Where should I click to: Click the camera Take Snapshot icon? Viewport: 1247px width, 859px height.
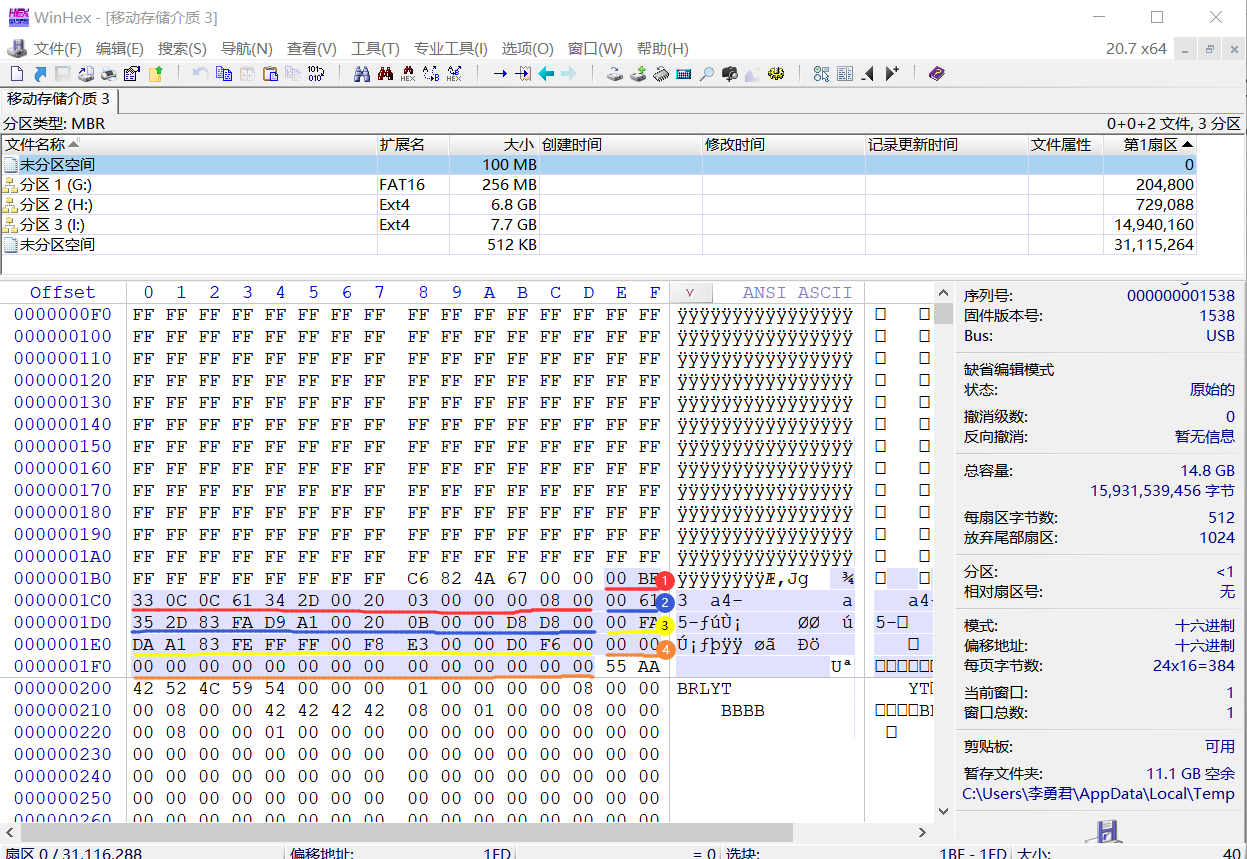pos(730,74)
